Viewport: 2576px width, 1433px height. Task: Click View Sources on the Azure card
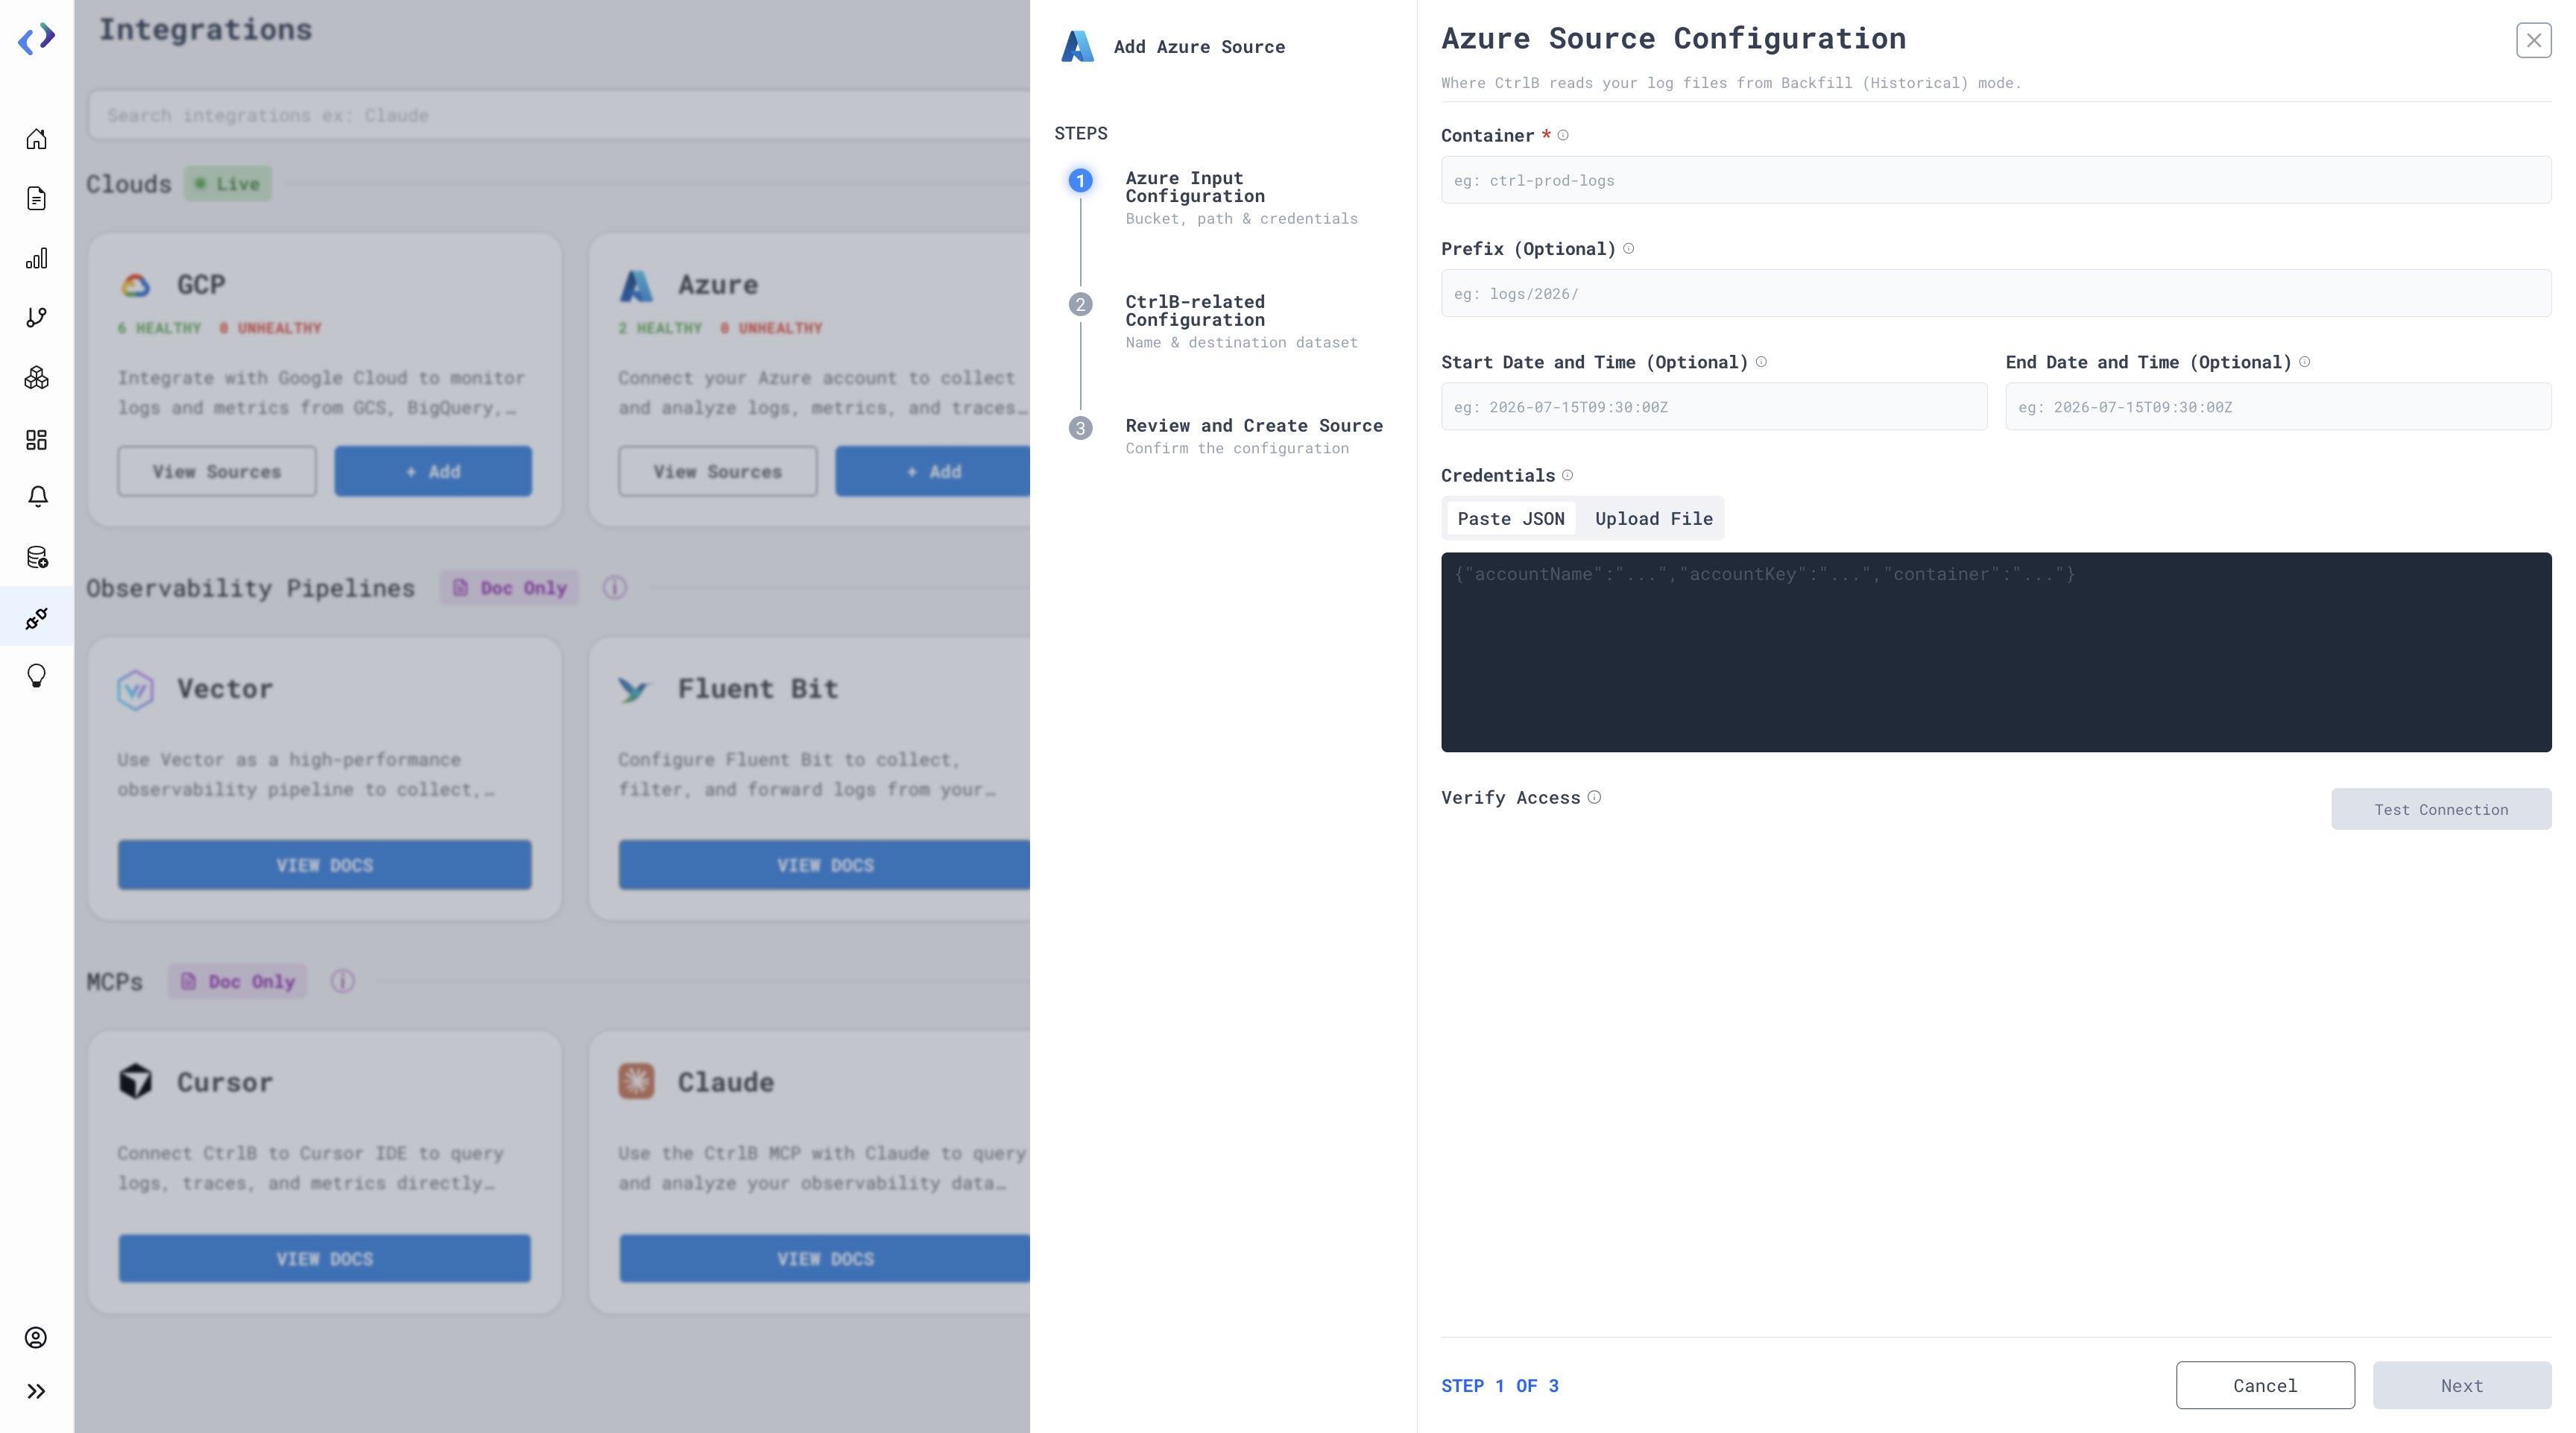[718, 471]
